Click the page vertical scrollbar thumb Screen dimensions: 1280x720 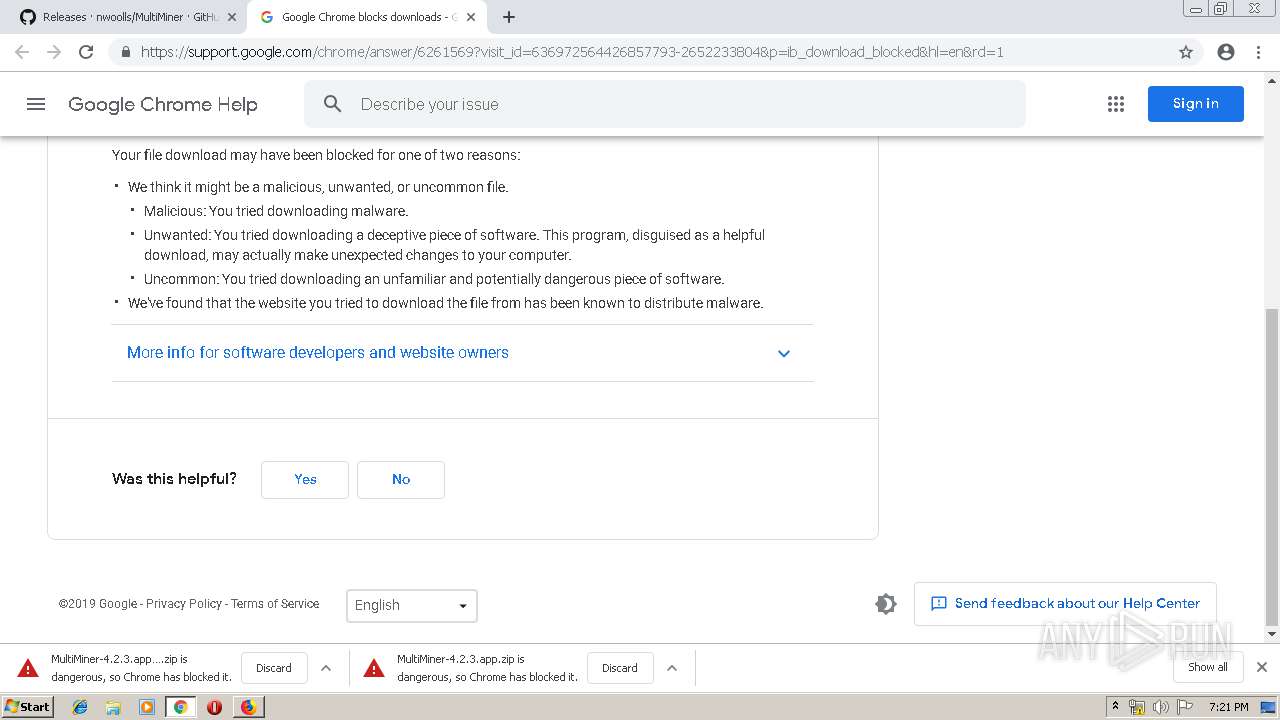pos(1272,465)
